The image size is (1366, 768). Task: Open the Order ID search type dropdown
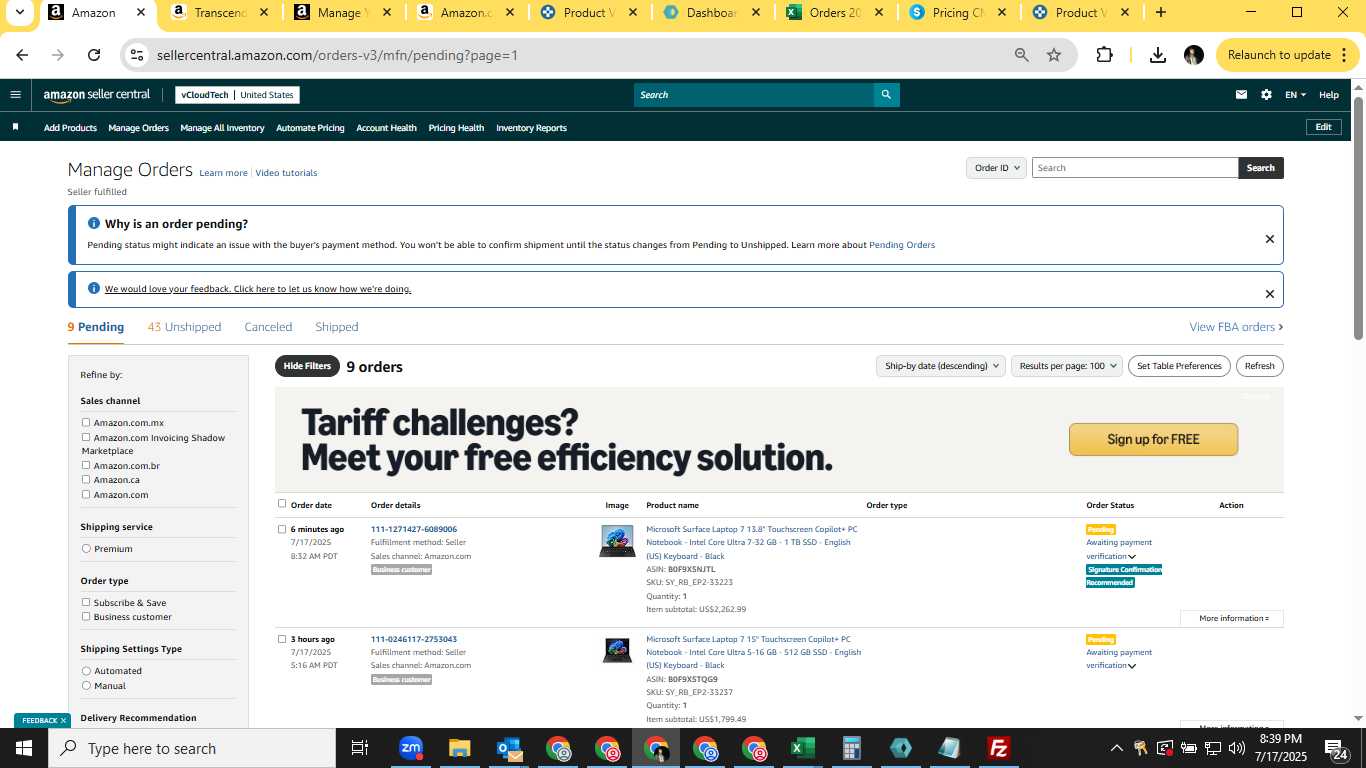coord(997,168)
